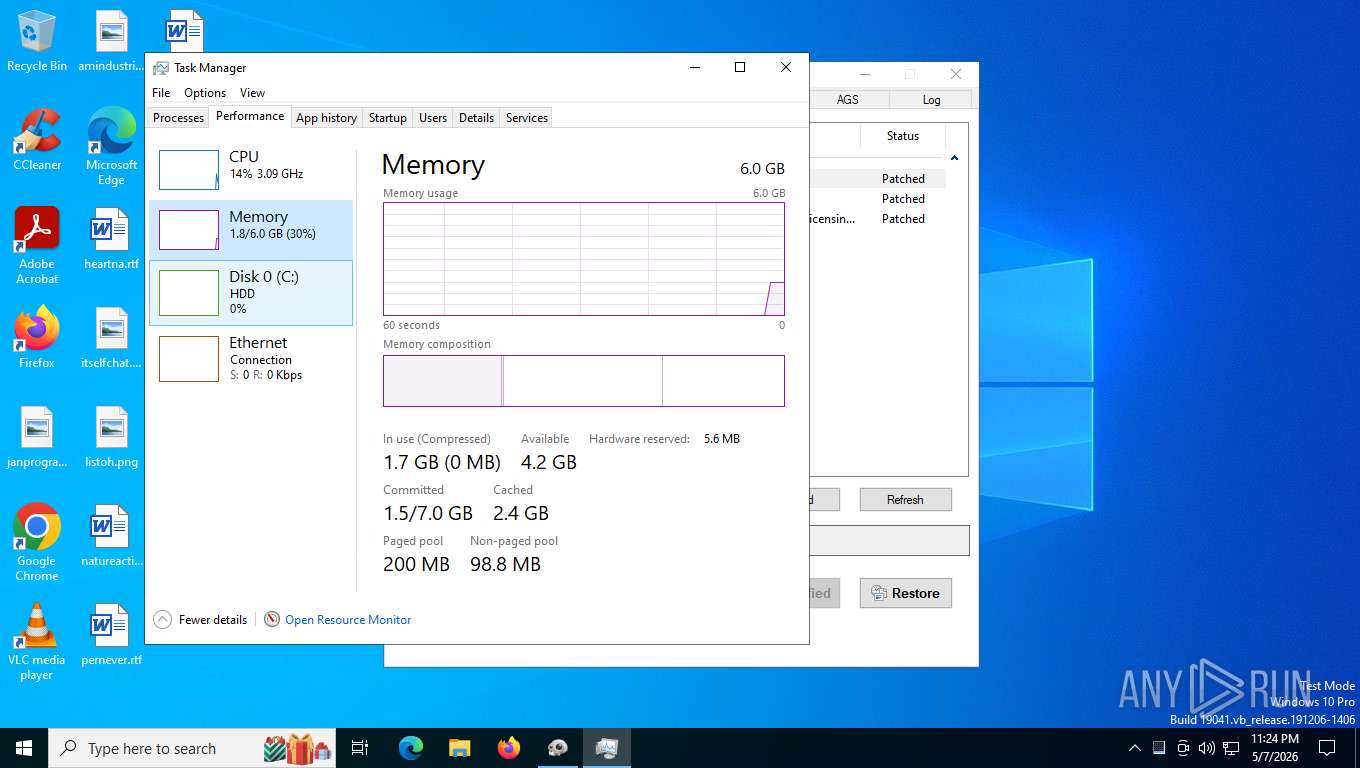Switch to the Services tab
Viewport: 1360px width, 768px height.
tap(527, 118)
